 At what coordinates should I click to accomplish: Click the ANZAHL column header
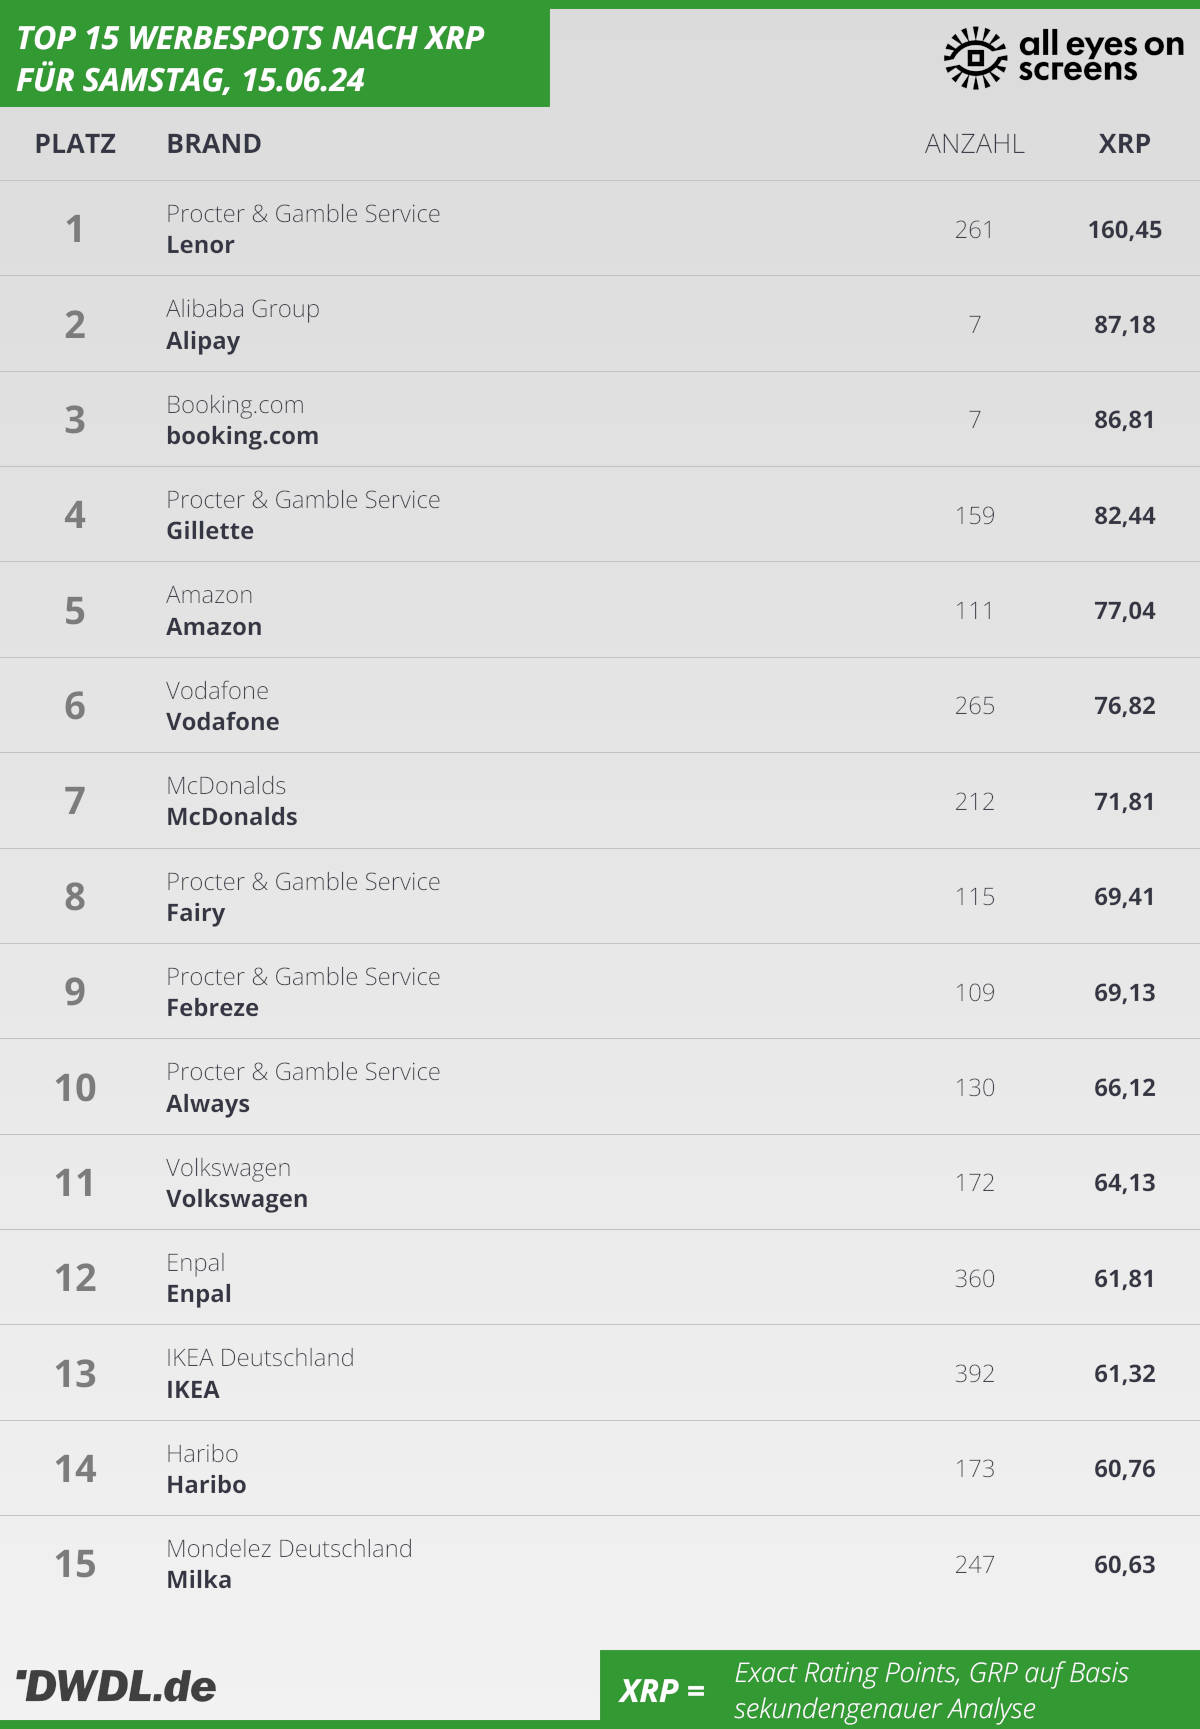tap(974, 144)
